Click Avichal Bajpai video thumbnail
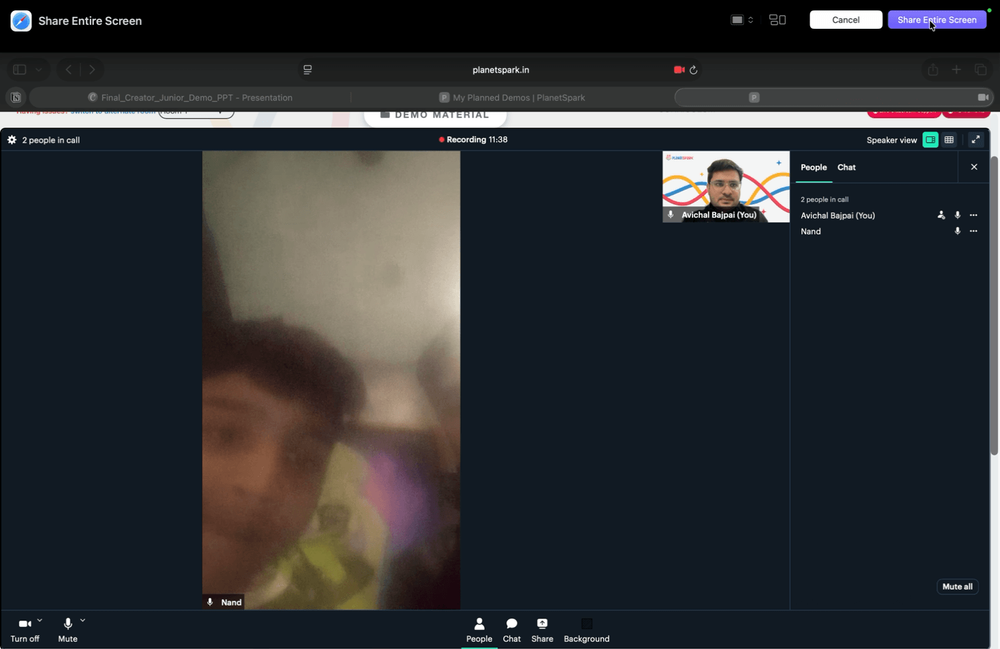This screenshot has height=649, width=1000. 726,187
